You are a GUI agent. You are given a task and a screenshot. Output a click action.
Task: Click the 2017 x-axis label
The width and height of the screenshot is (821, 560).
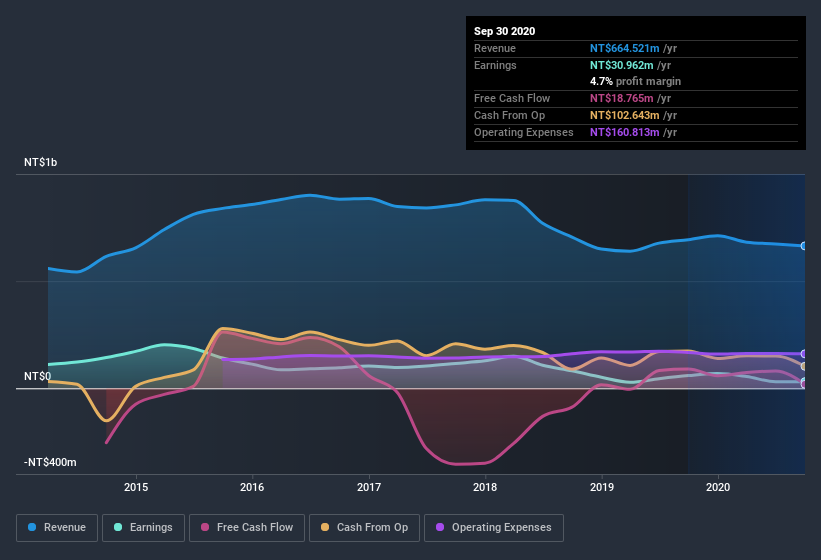click(369, 487)
